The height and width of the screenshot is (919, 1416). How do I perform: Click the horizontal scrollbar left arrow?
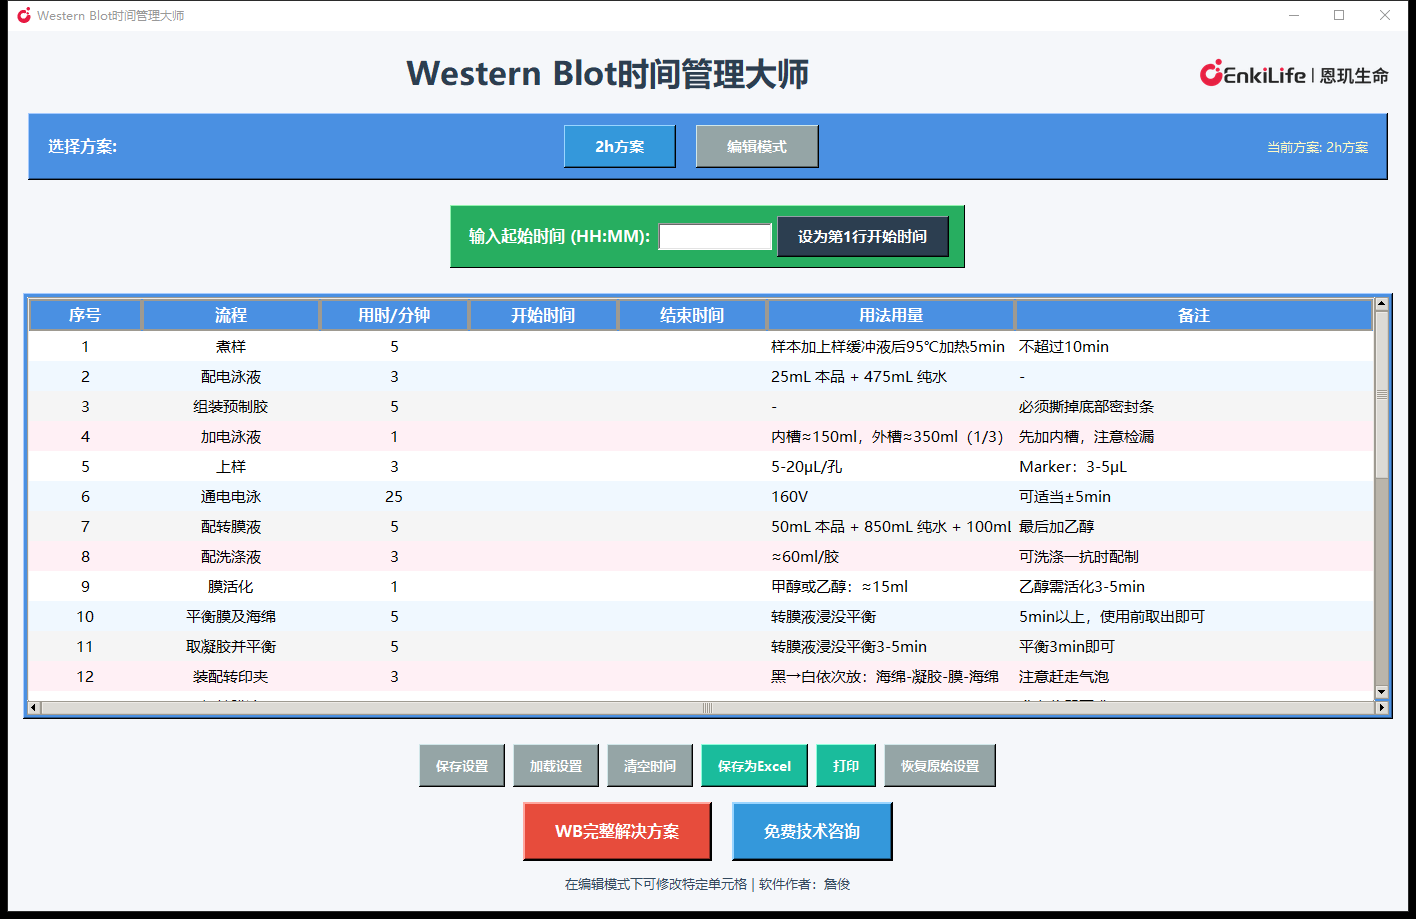point(33,708)
